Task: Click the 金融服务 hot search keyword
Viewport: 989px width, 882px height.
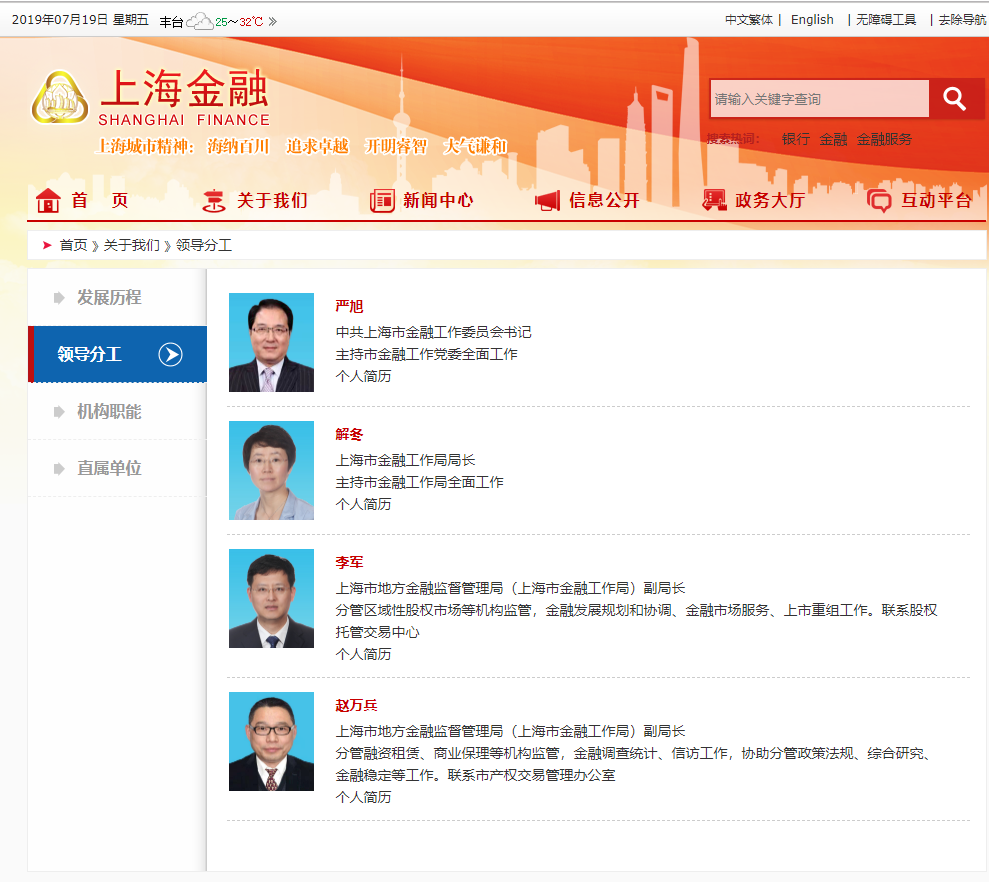Action: (884, 139)
